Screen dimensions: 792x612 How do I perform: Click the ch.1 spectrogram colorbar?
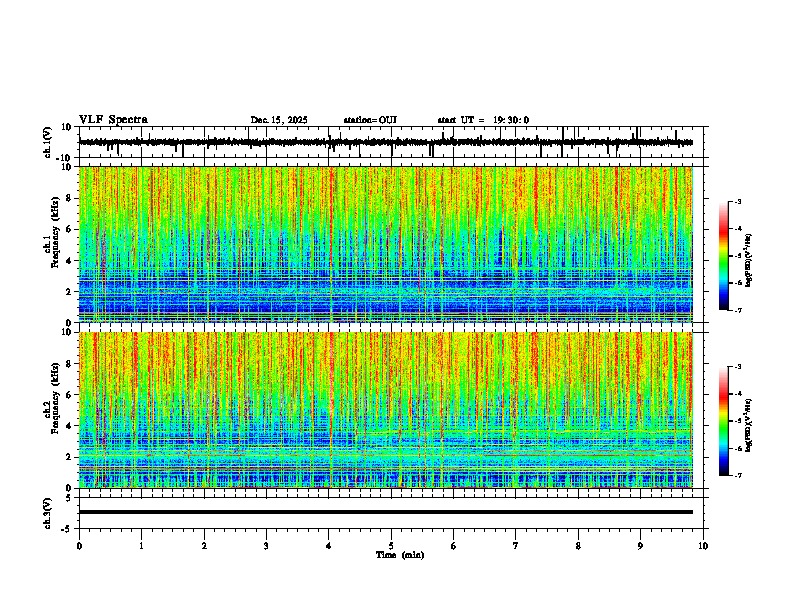[724, 256]
